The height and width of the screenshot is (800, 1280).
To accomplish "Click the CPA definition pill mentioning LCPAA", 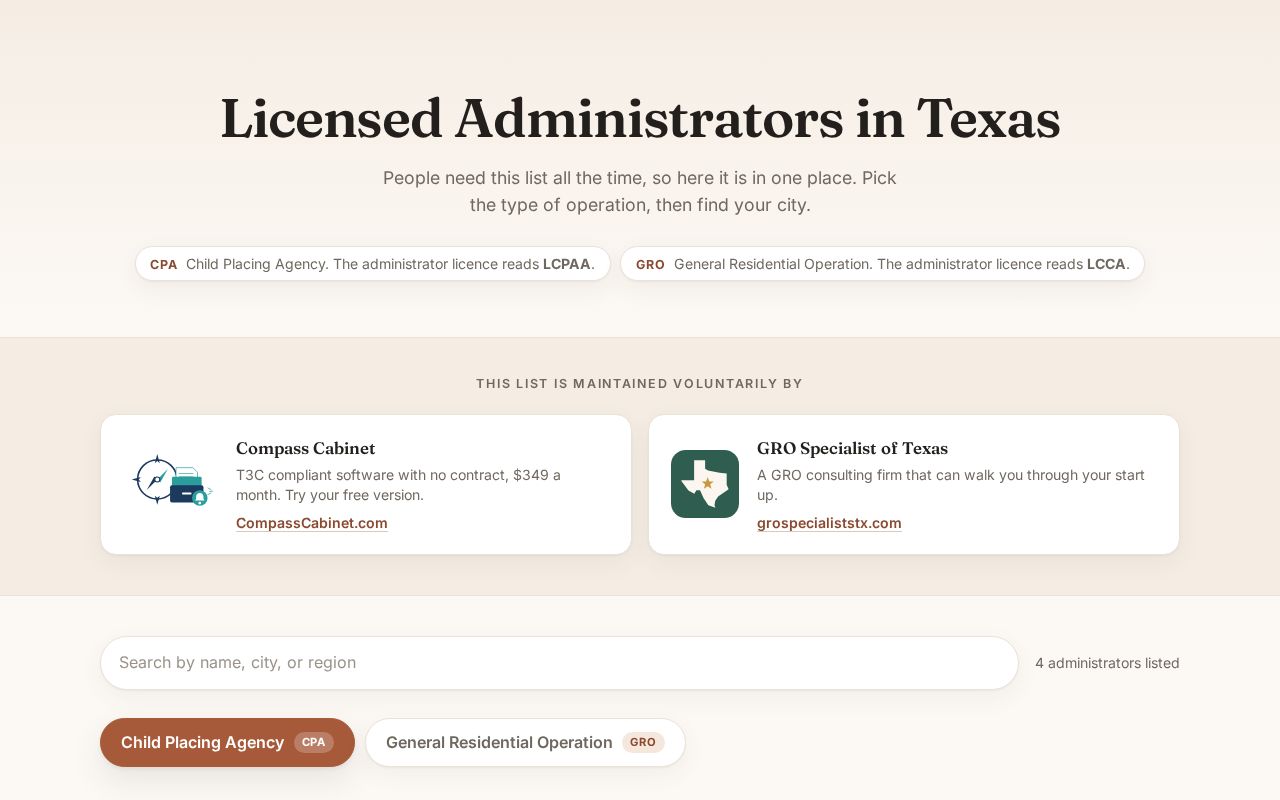I will (373, 264).
